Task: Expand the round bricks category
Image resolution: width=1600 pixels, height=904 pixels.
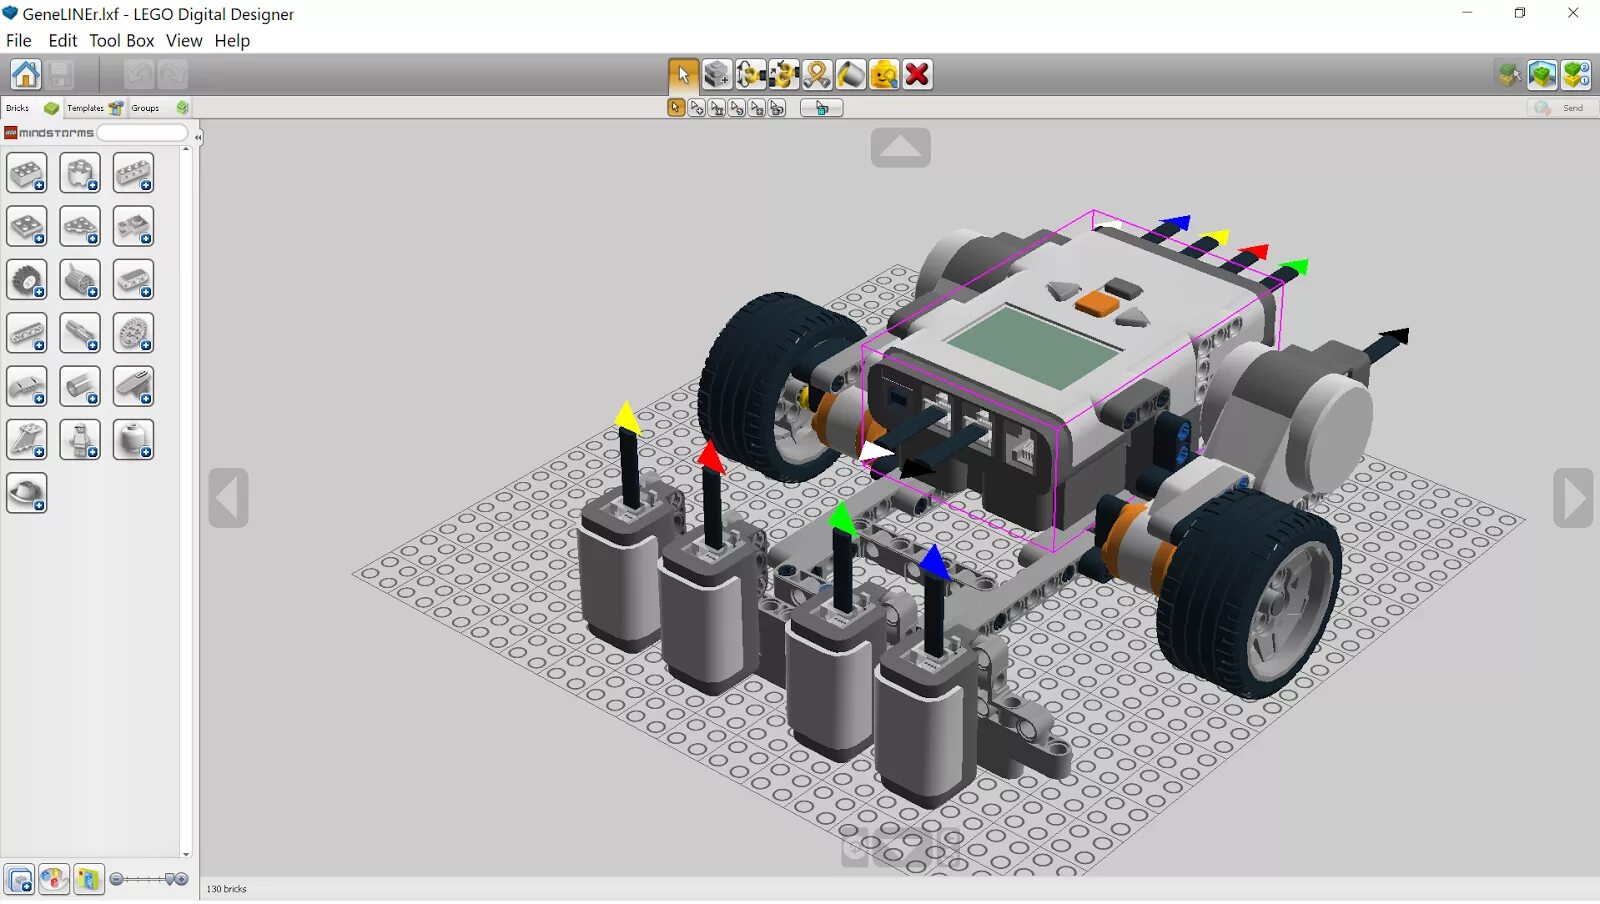Action: 80,174
